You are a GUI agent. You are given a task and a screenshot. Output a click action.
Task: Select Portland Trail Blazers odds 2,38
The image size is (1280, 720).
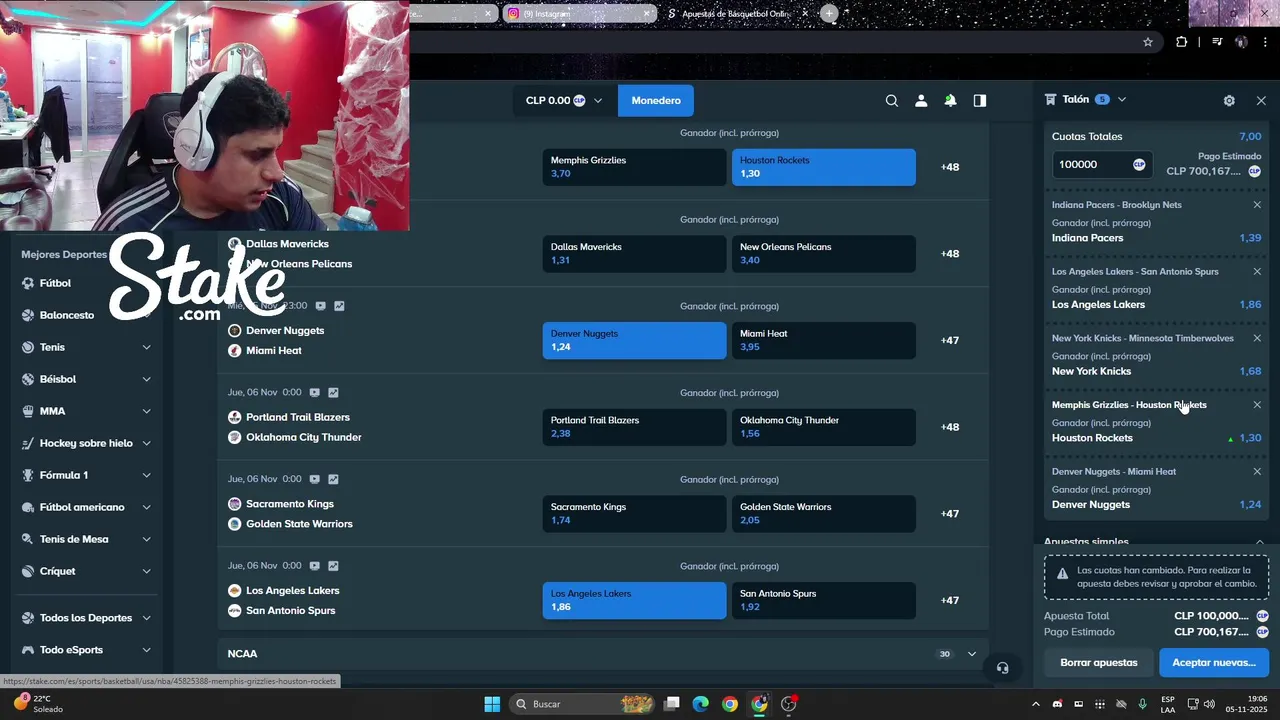[634, 427]
